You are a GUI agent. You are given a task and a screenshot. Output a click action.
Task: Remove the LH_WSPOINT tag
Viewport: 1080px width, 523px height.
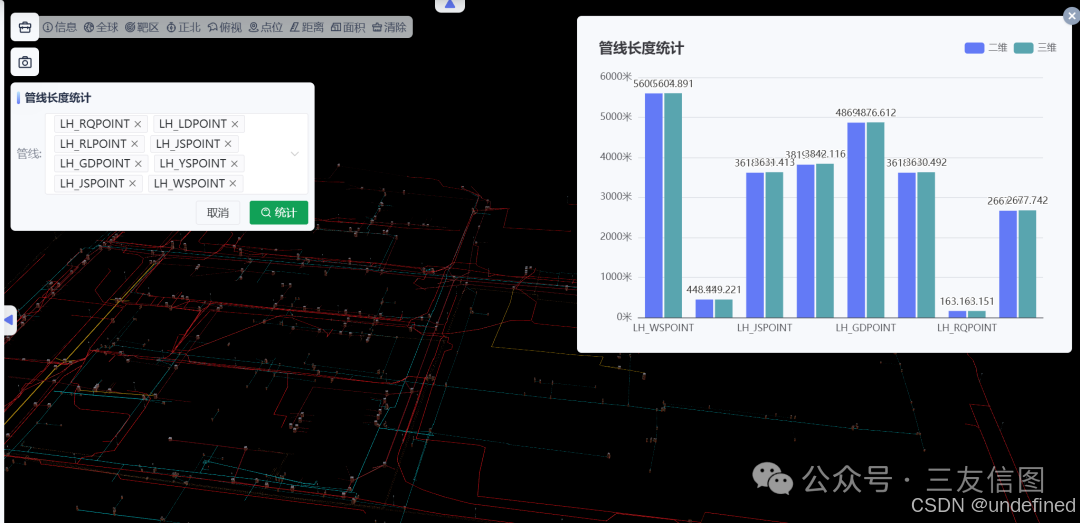[233, 184]
